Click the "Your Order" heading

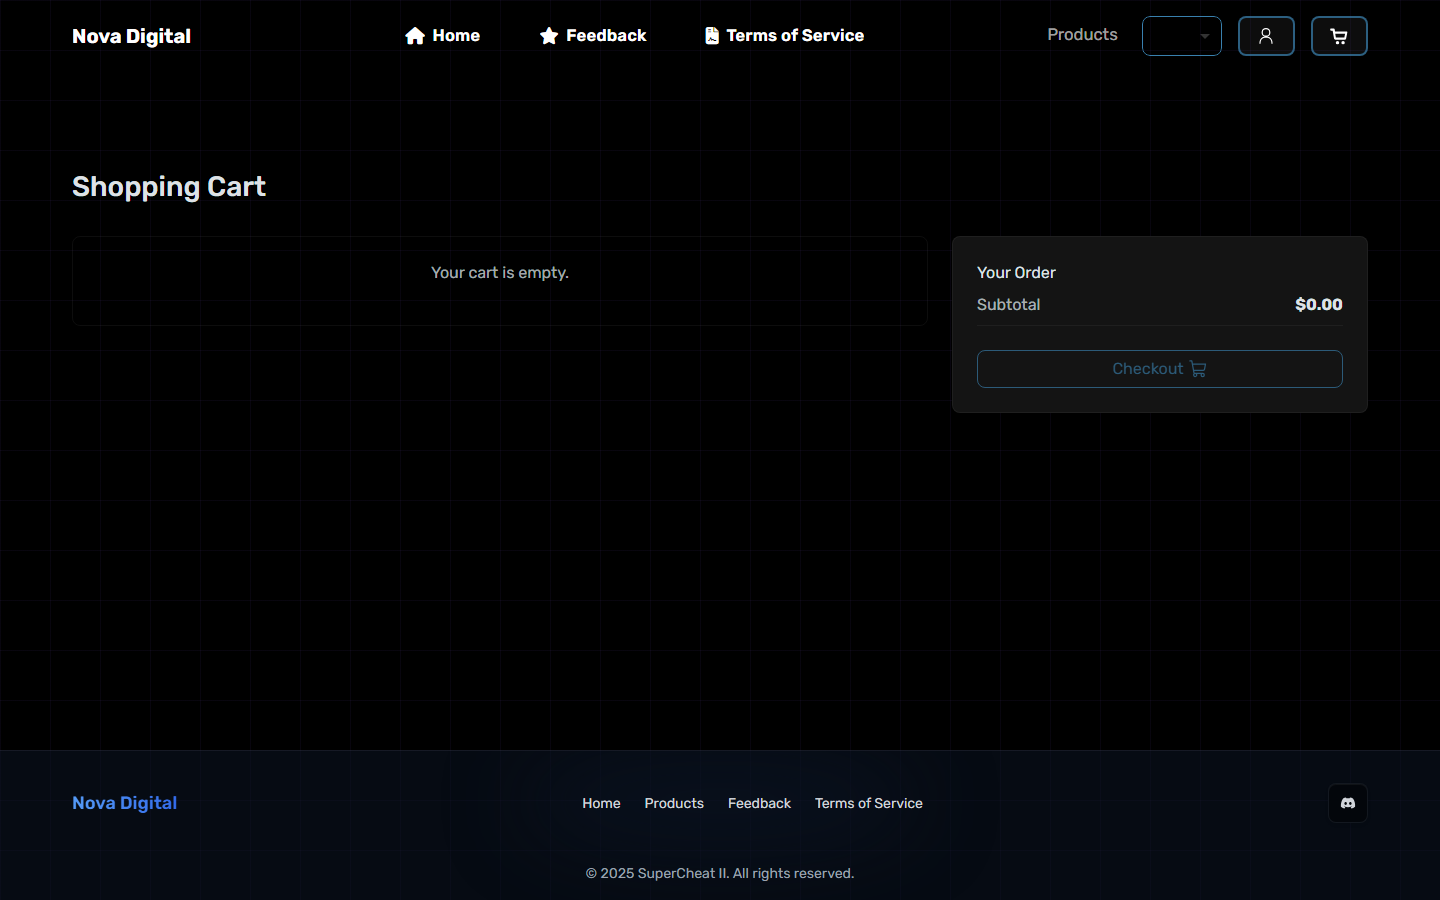1016,273
